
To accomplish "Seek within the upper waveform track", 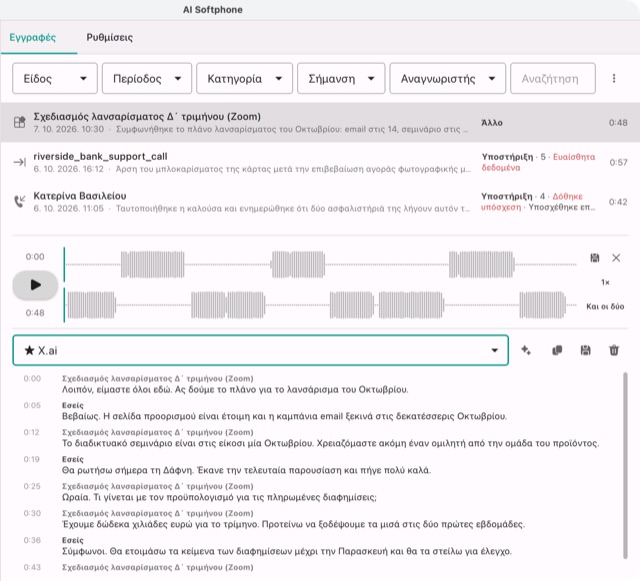I will (320, 264).
